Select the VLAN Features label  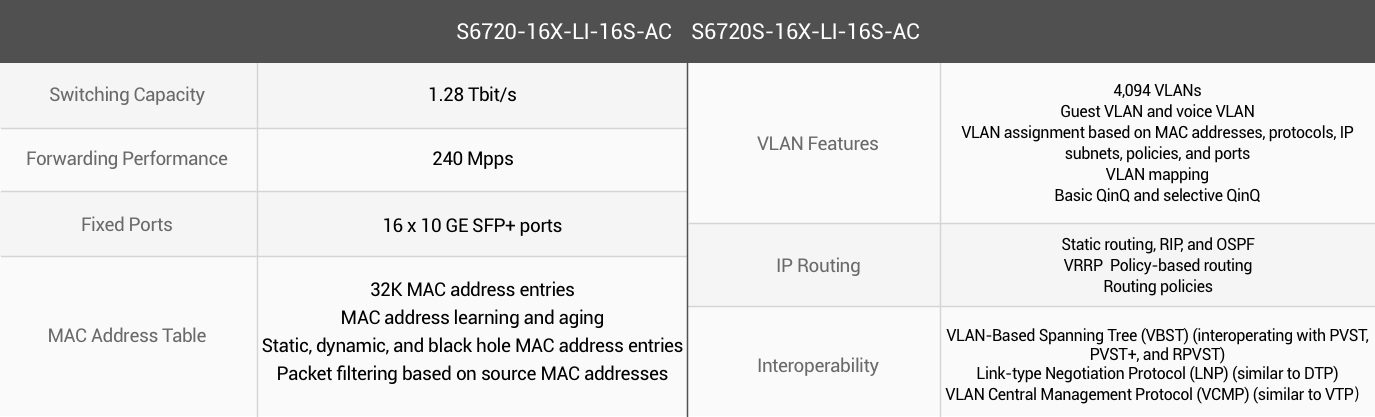tap(818, 144)
